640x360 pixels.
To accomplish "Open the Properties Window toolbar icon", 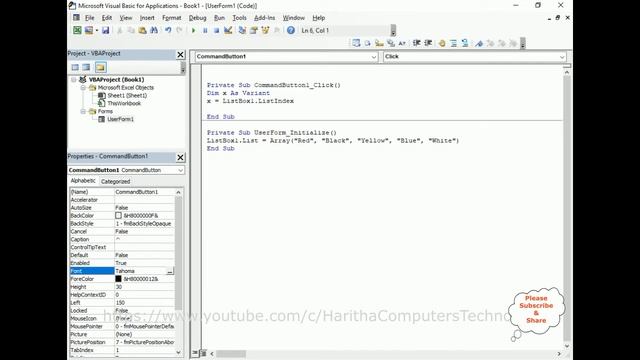I will (x=253, y=30).
